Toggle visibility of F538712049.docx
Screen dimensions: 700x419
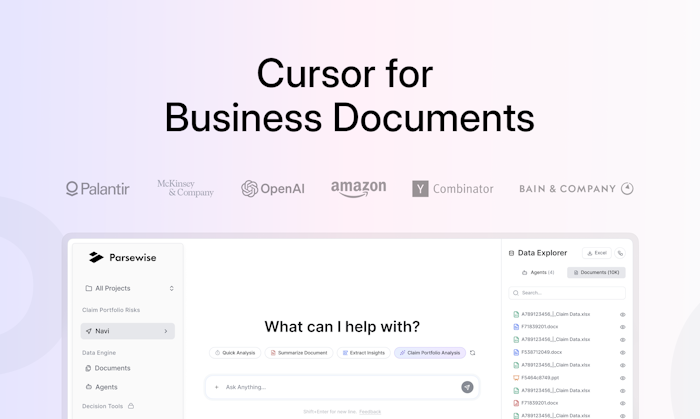point(622,353)
